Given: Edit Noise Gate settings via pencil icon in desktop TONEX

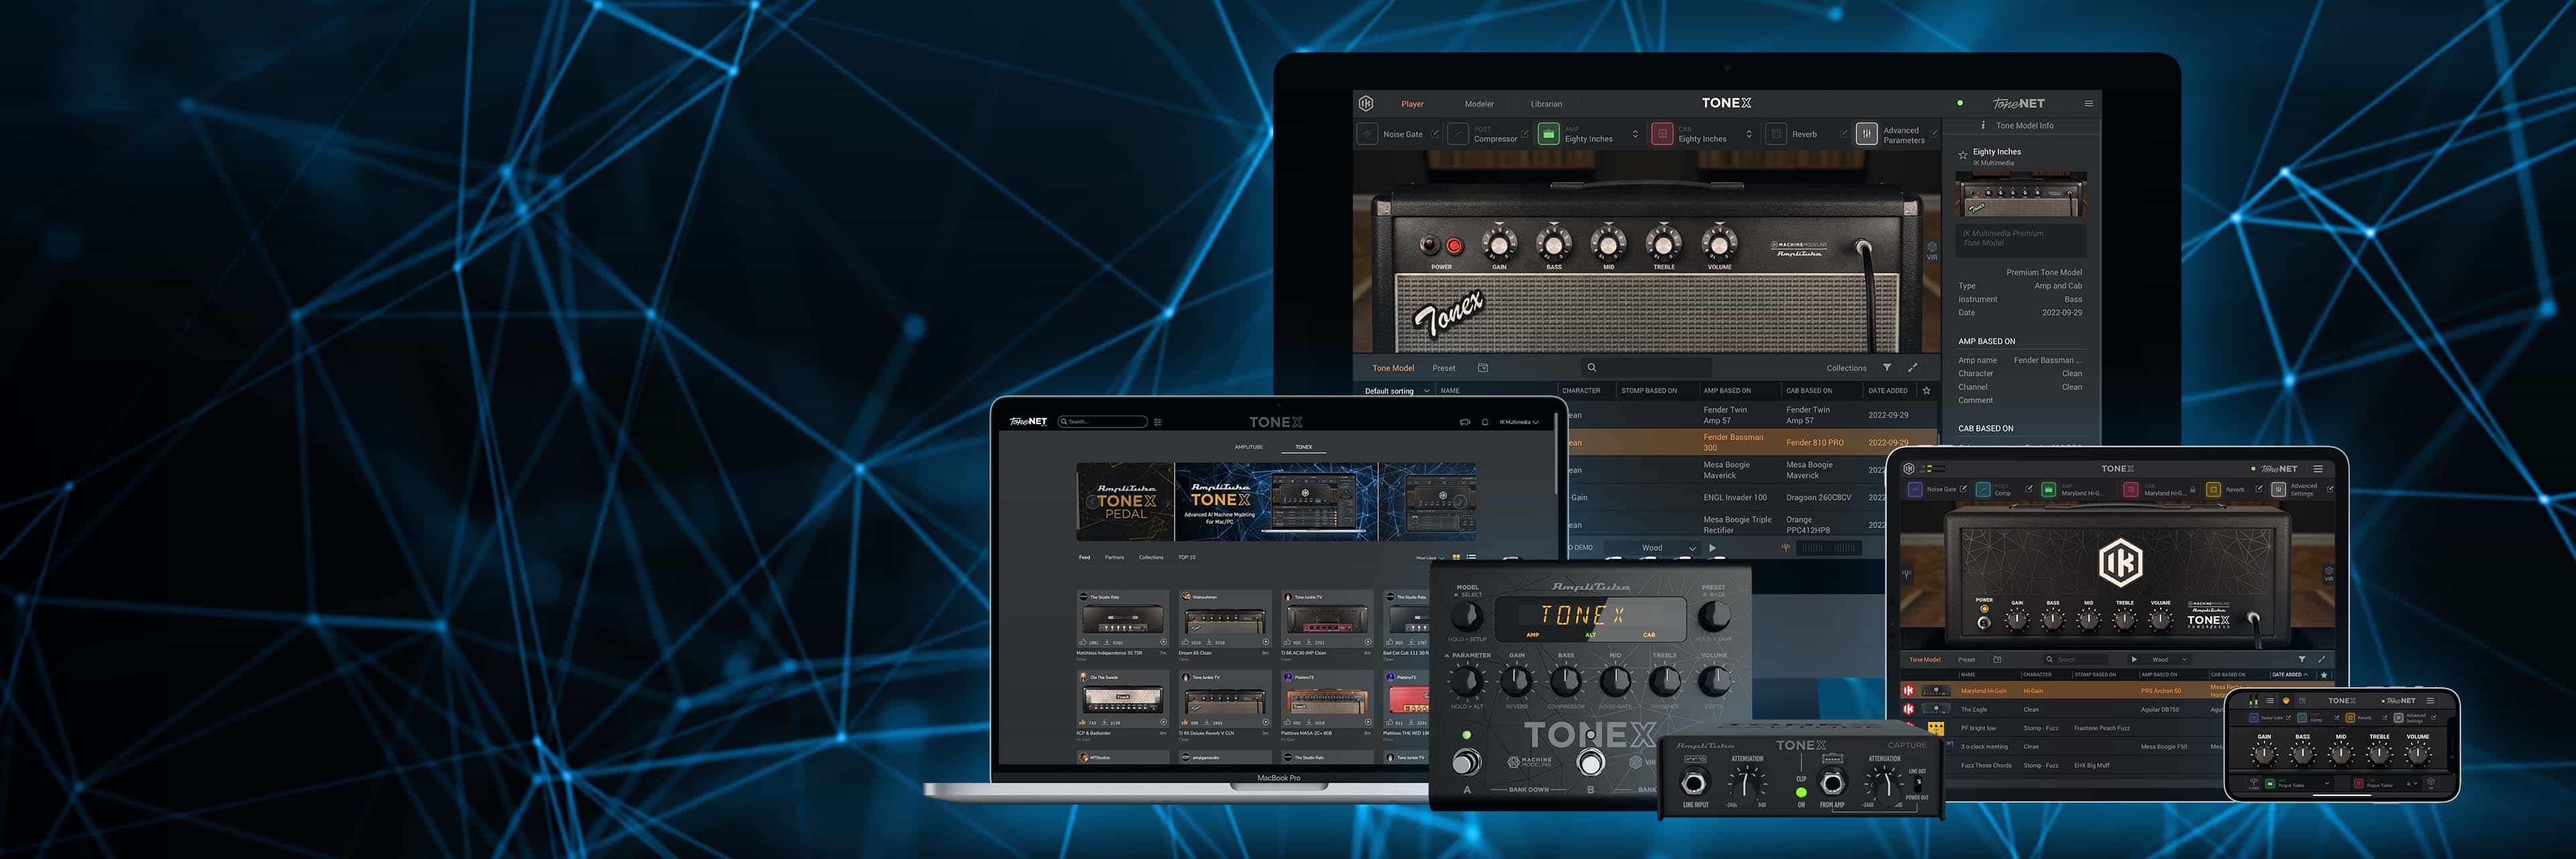Looking at the screenshot, I should point(1435,134).
